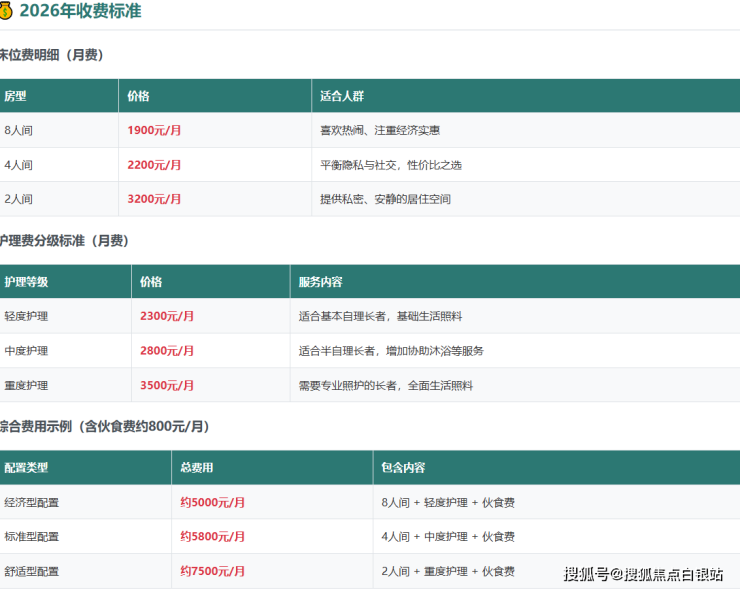740x590 pixels.
Task: Click the 配置类型 column header
Action: click(x=26, y=467)
